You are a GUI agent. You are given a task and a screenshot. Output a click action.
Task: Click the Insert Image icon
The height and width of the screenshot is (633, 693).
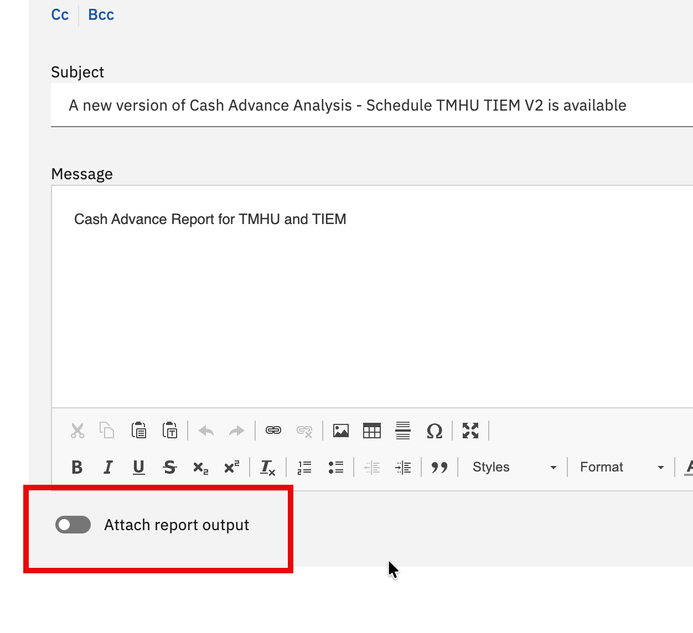click(341, 430)
